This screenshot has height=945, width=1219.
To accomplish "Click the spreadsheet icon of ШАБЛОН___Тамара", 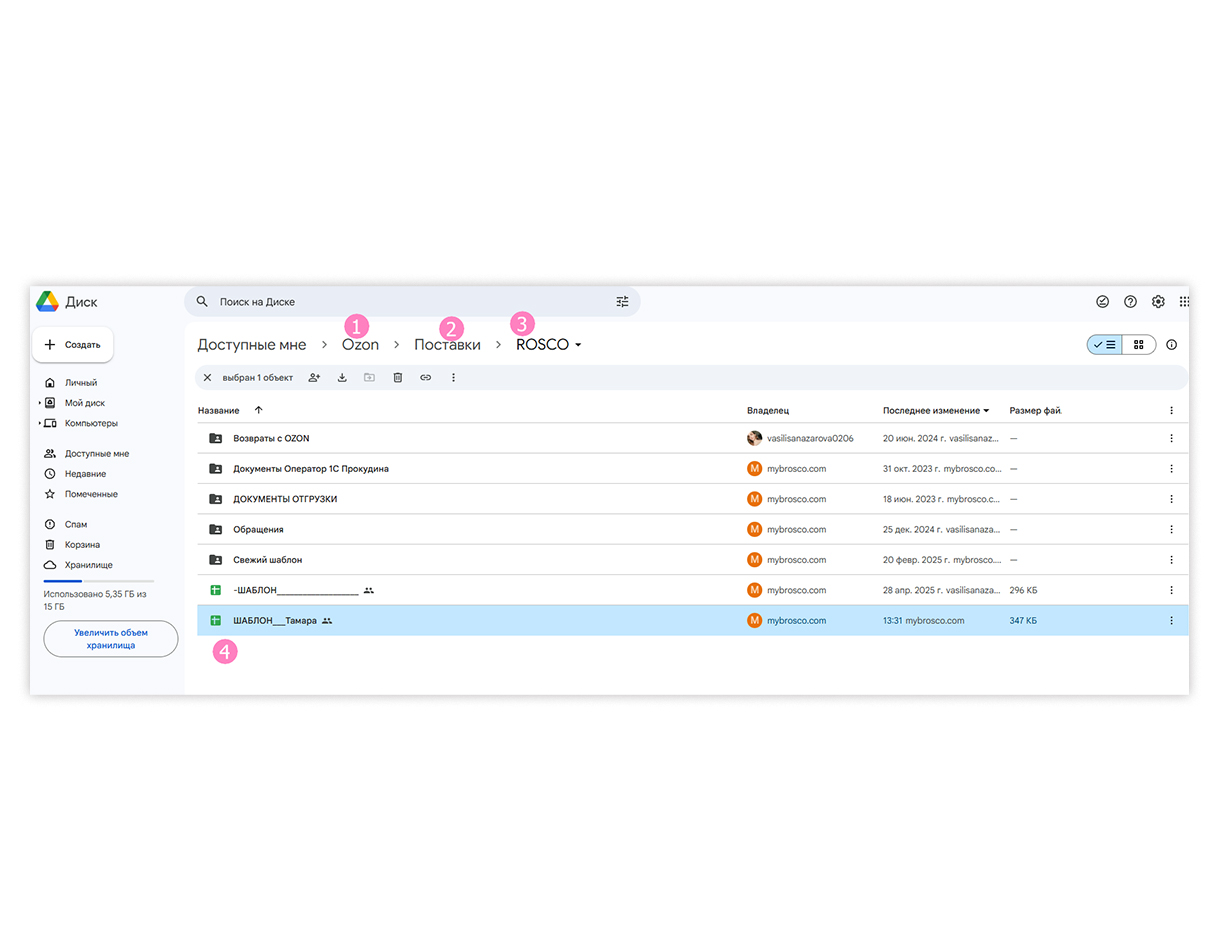I will pos(215,620).
